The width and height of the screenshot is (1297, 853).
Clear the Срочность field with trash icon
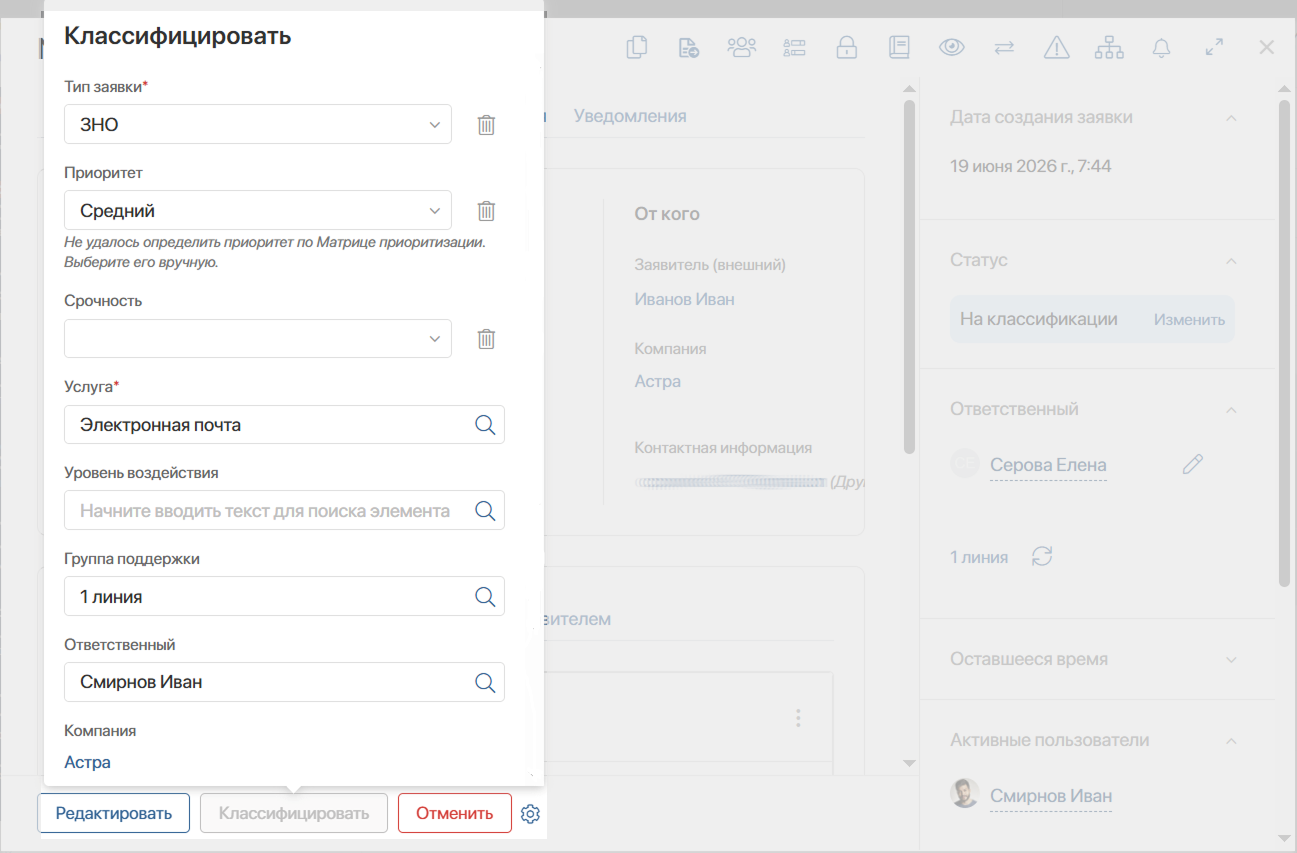coord(486,339)
